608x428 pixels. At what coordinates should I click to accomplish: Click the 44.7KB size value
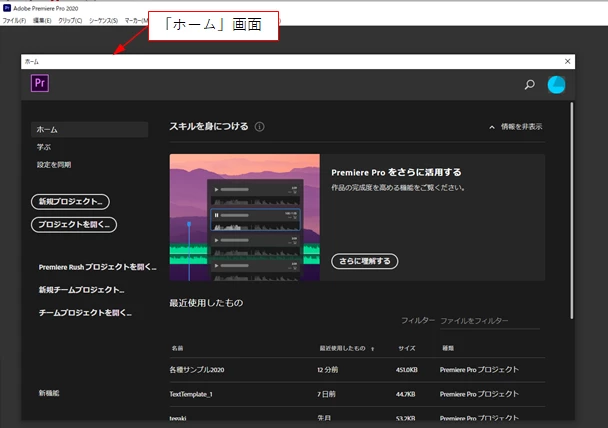click(405, 394)
